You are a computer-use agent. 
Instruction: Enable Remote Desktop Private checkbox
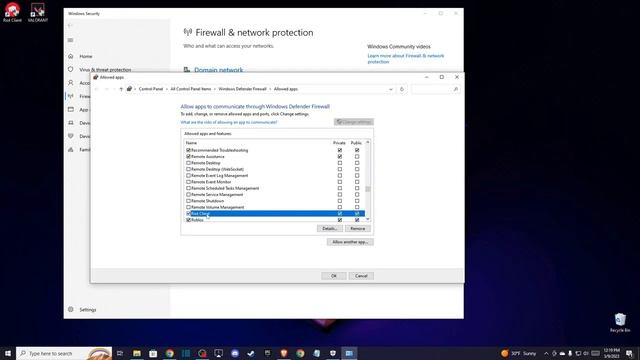click(x=340, y=163)
